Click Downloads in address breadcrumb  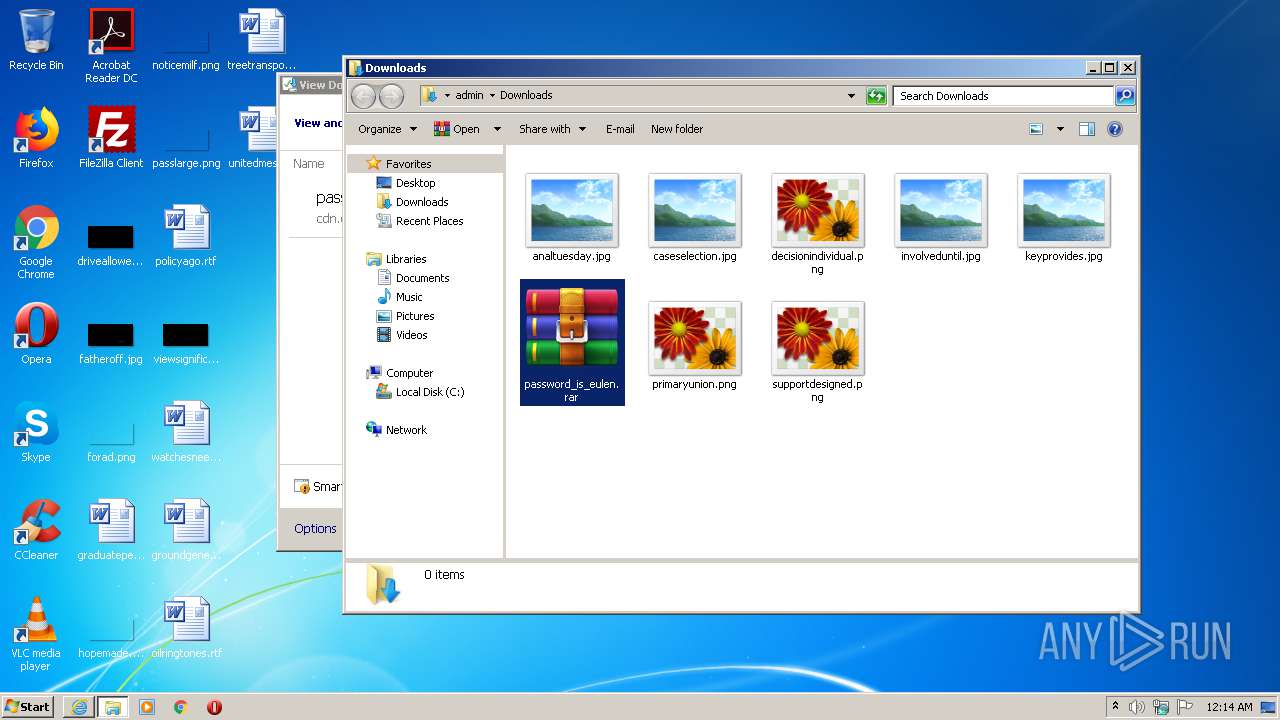coord(526,96)
